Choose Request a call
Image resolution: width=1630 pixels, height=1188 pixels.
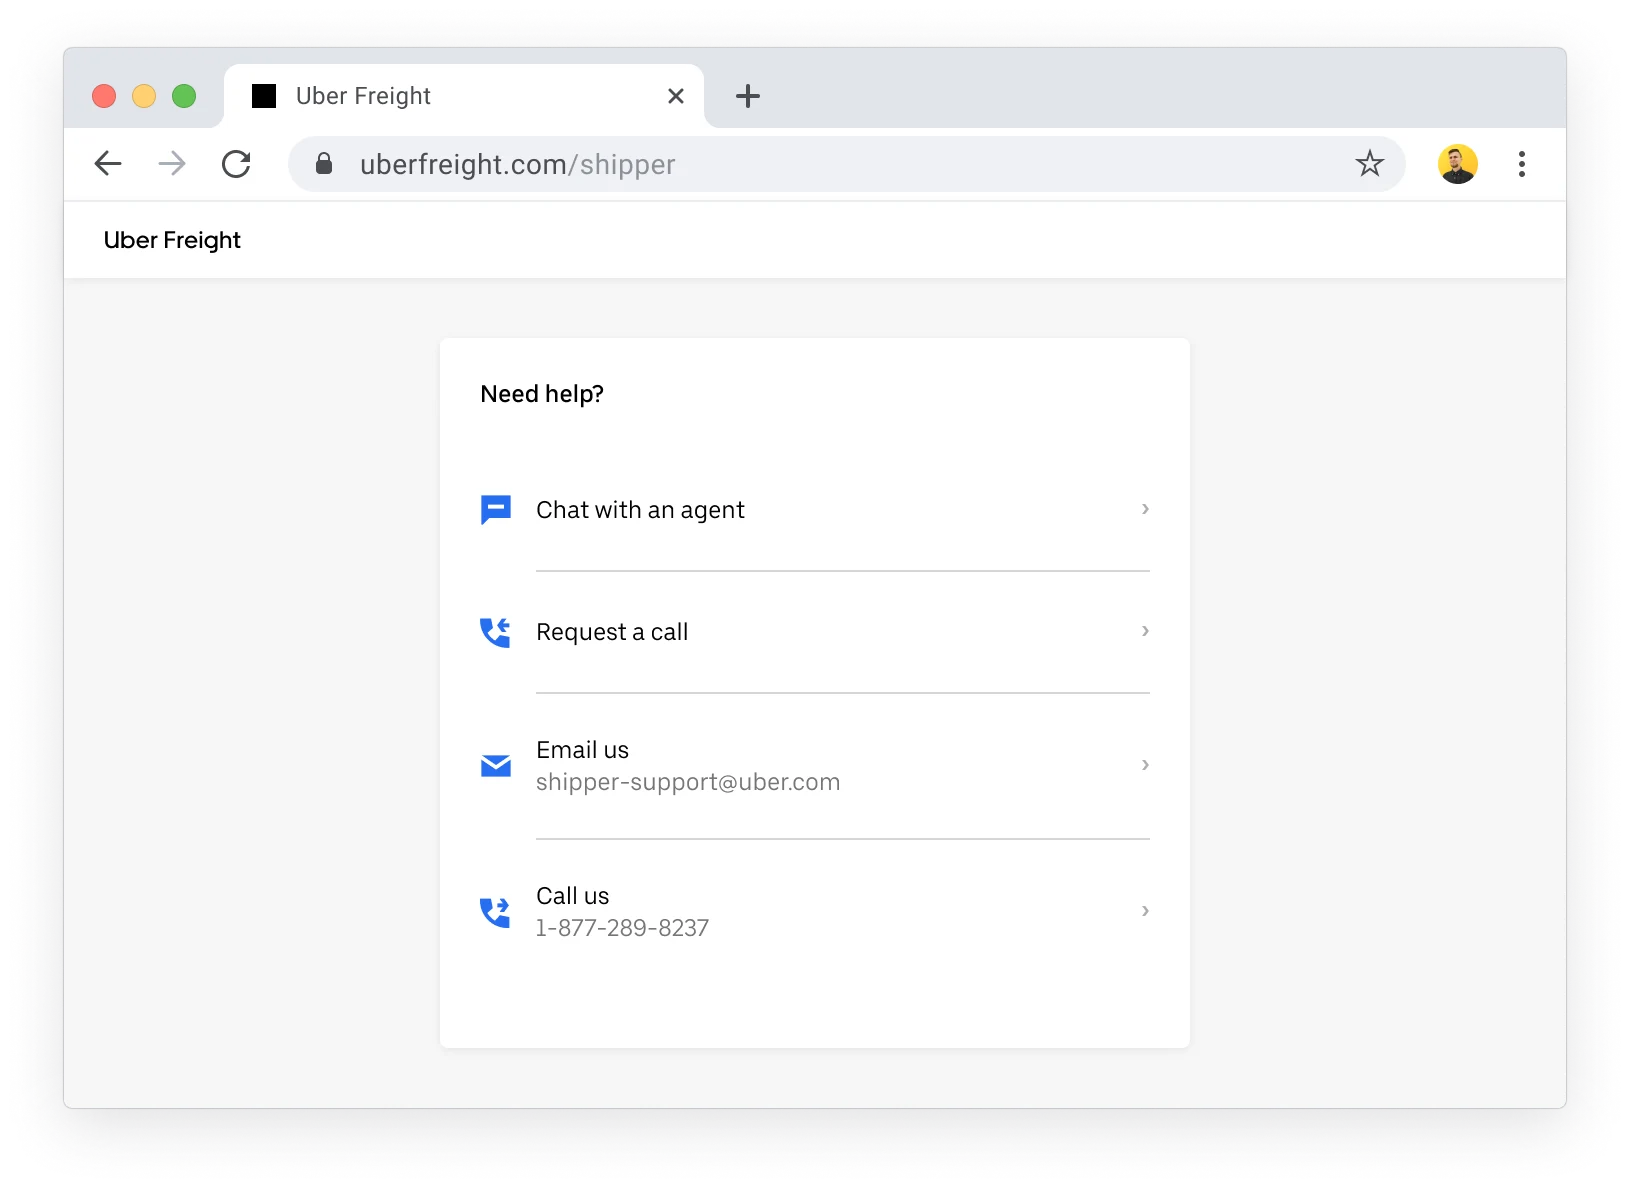[815, 632]
